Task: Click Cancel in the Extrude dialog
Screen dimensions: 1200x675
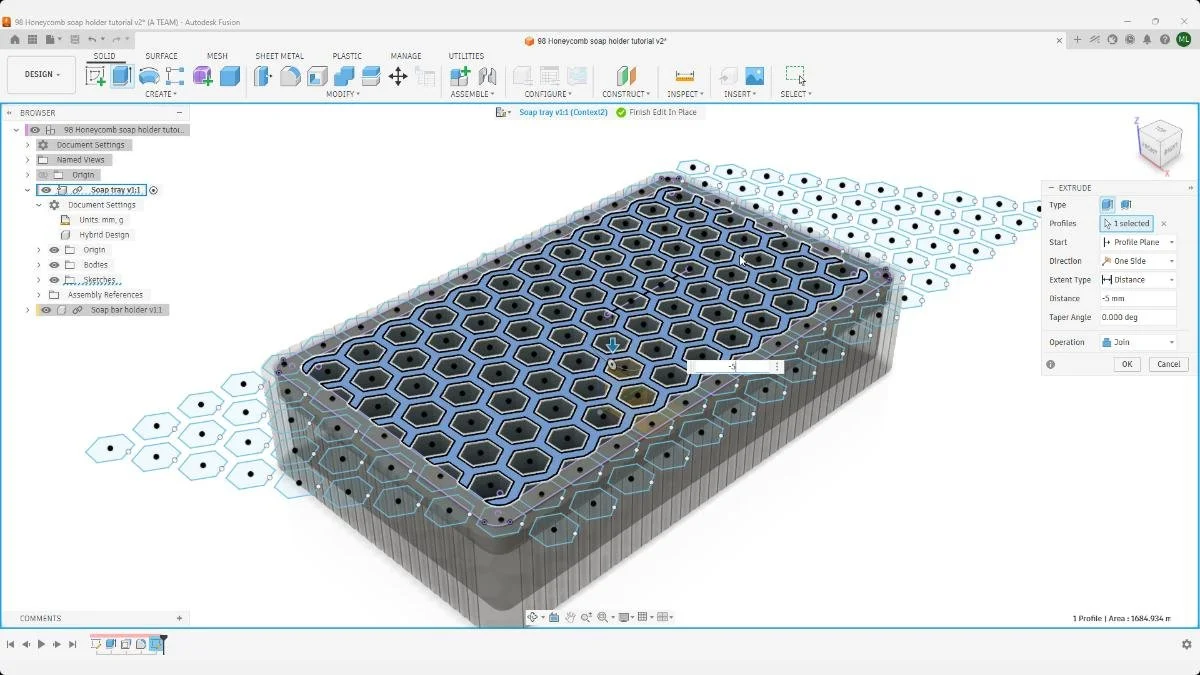Action: point(1168,364)
